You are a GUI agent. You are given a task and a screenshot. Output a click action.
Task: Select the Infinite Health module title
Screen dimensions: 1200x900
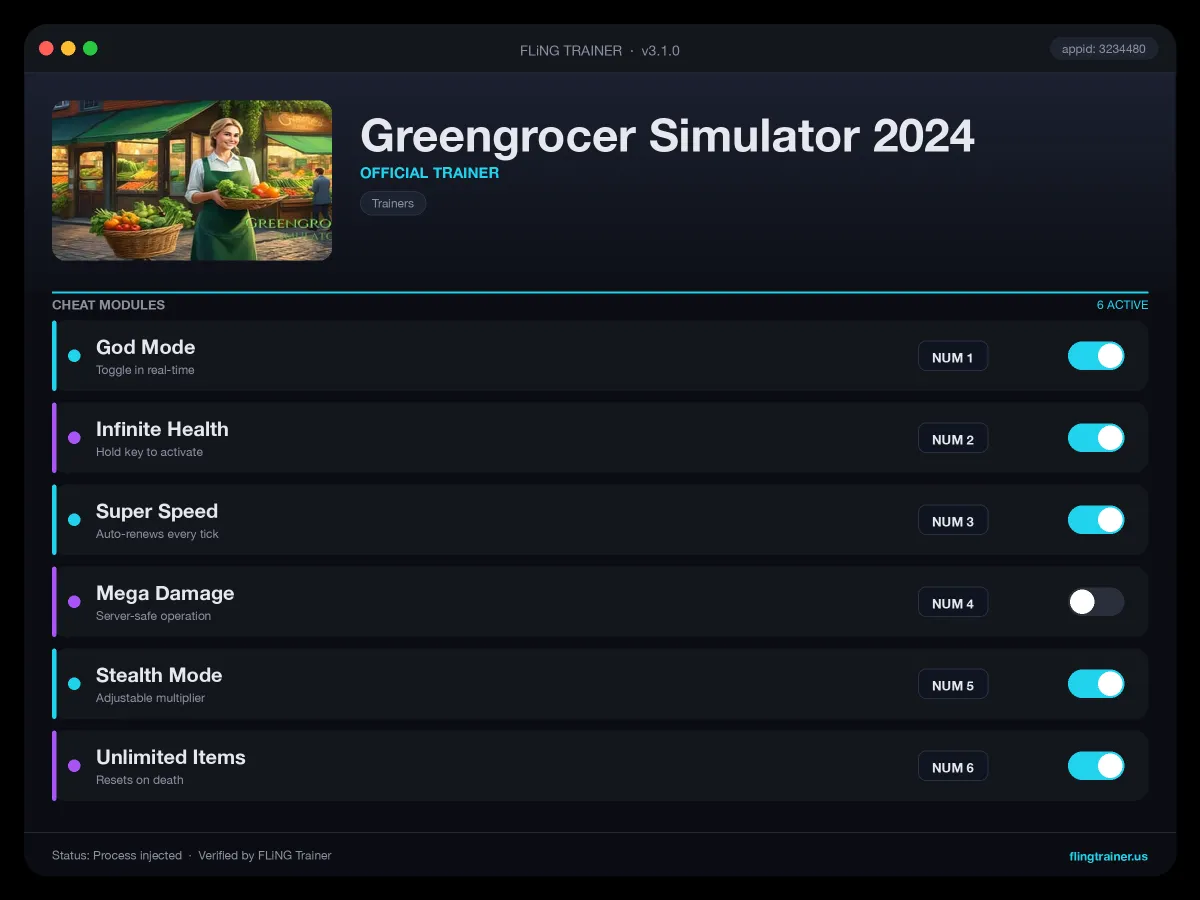pos(162,429)
